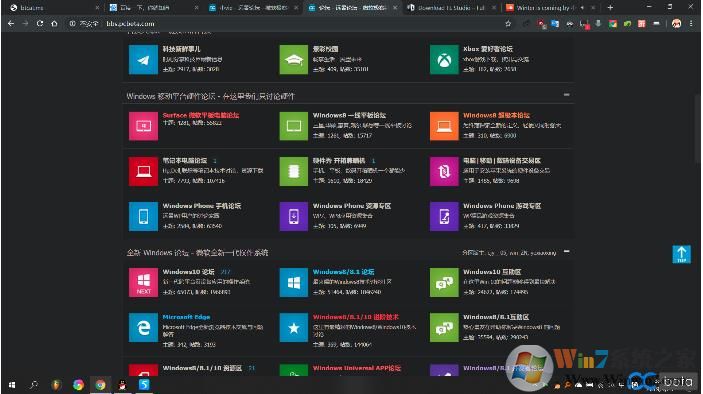Switch to the third browser tab
703x394 pixels.
[x=252, y=8]
